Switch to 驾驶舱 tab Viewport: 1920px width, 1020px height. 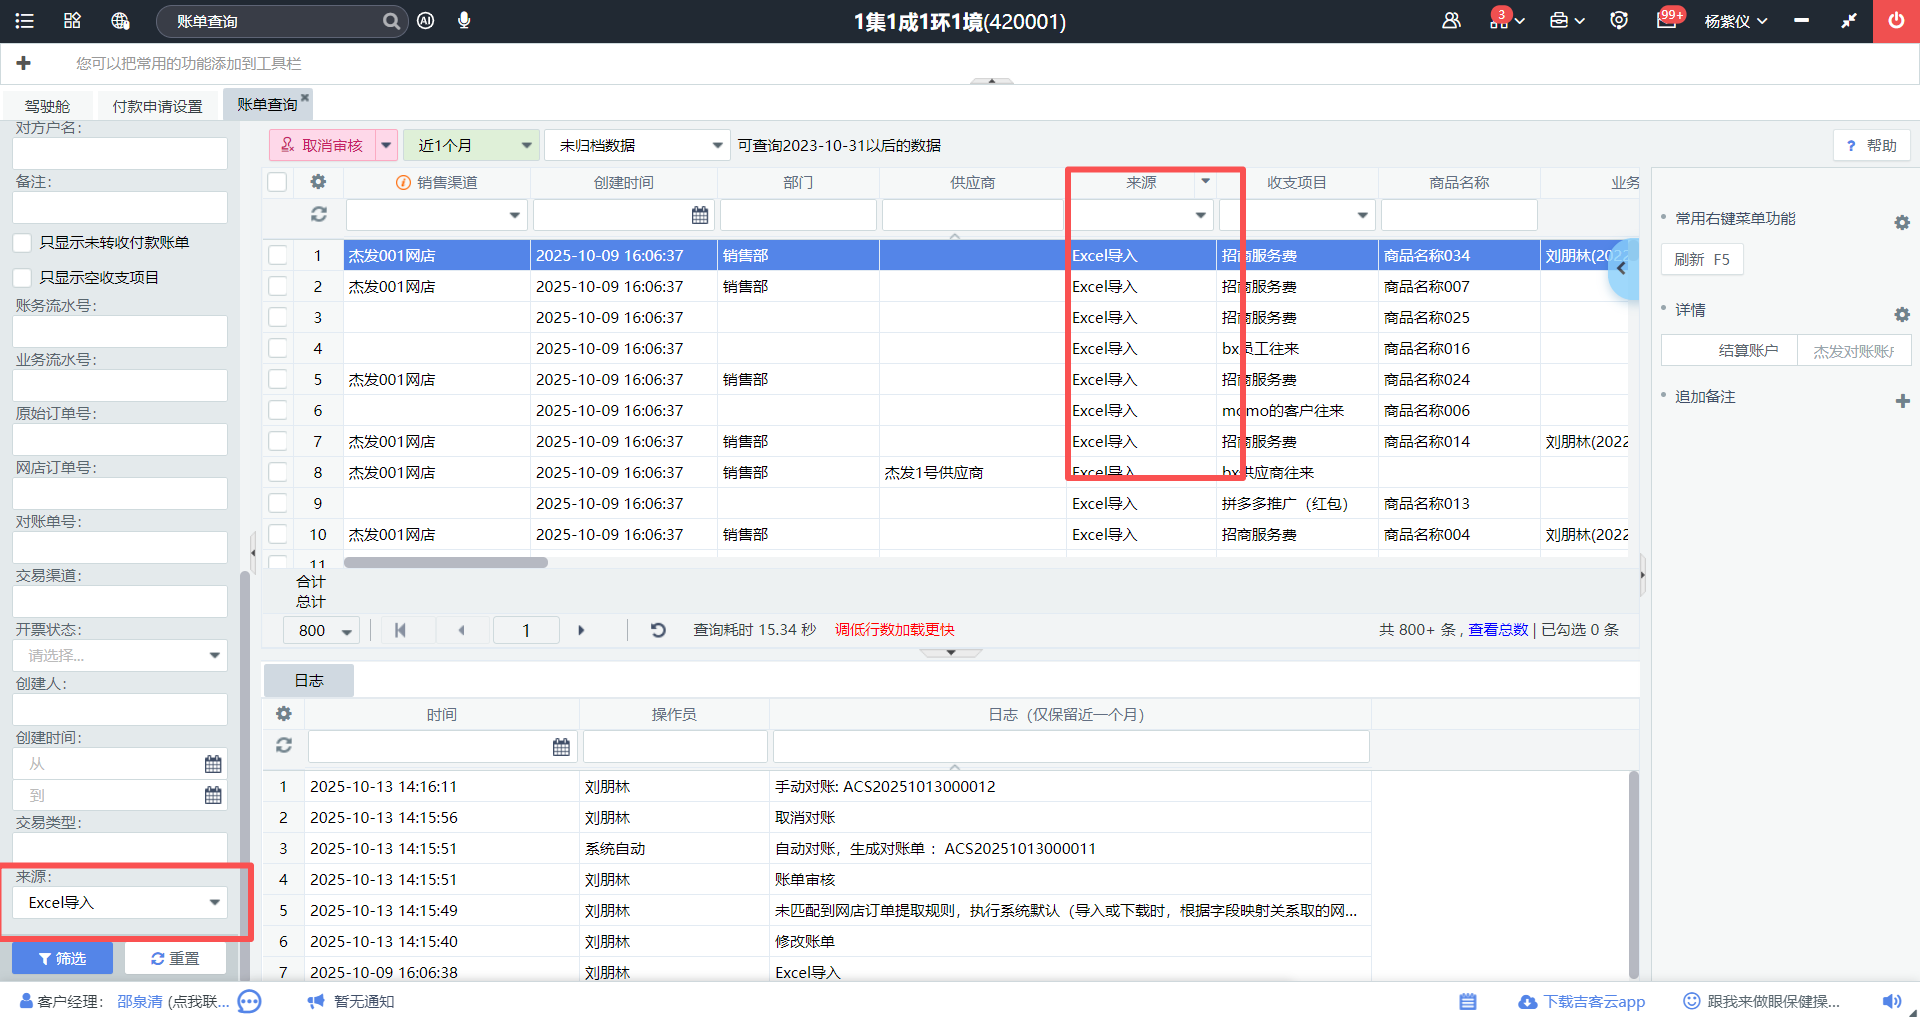pos(47,106)
